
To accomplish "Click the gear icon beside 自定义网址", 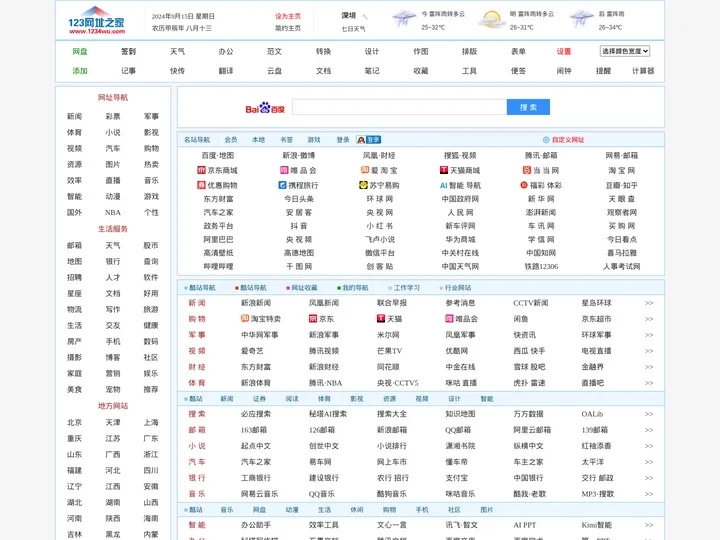I will click(546, 140).
